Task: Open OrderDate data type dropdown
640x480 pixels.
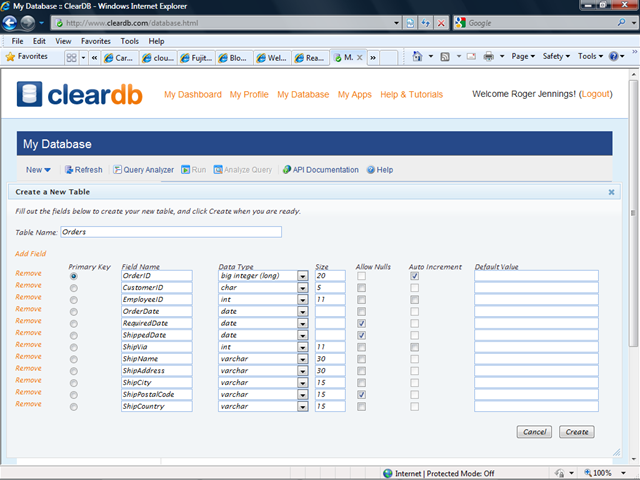Action: [302, 312]
